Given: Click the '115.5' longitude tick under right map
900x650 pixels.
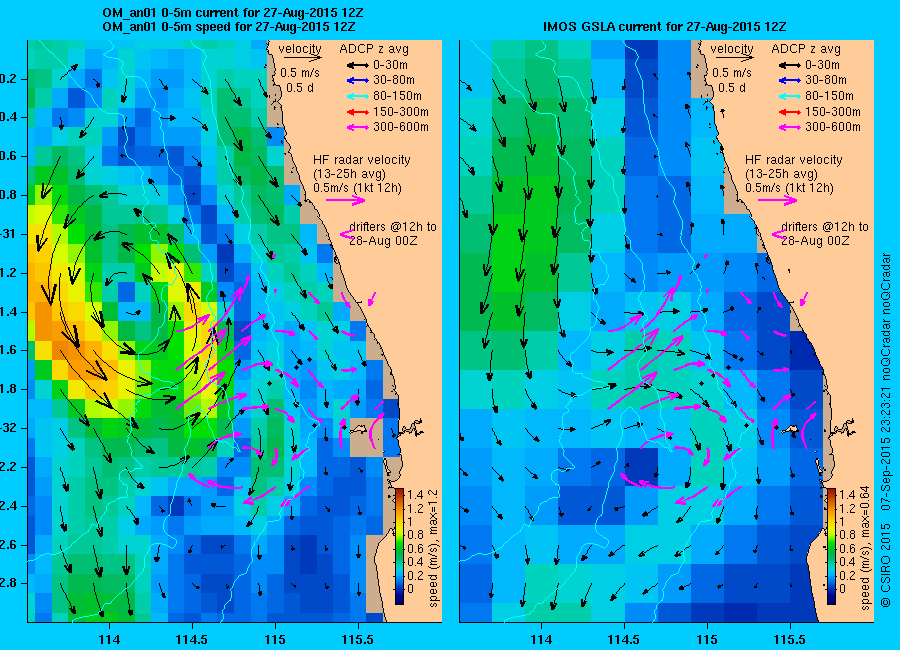Looking at the screenshot, I should pos(790,639).
